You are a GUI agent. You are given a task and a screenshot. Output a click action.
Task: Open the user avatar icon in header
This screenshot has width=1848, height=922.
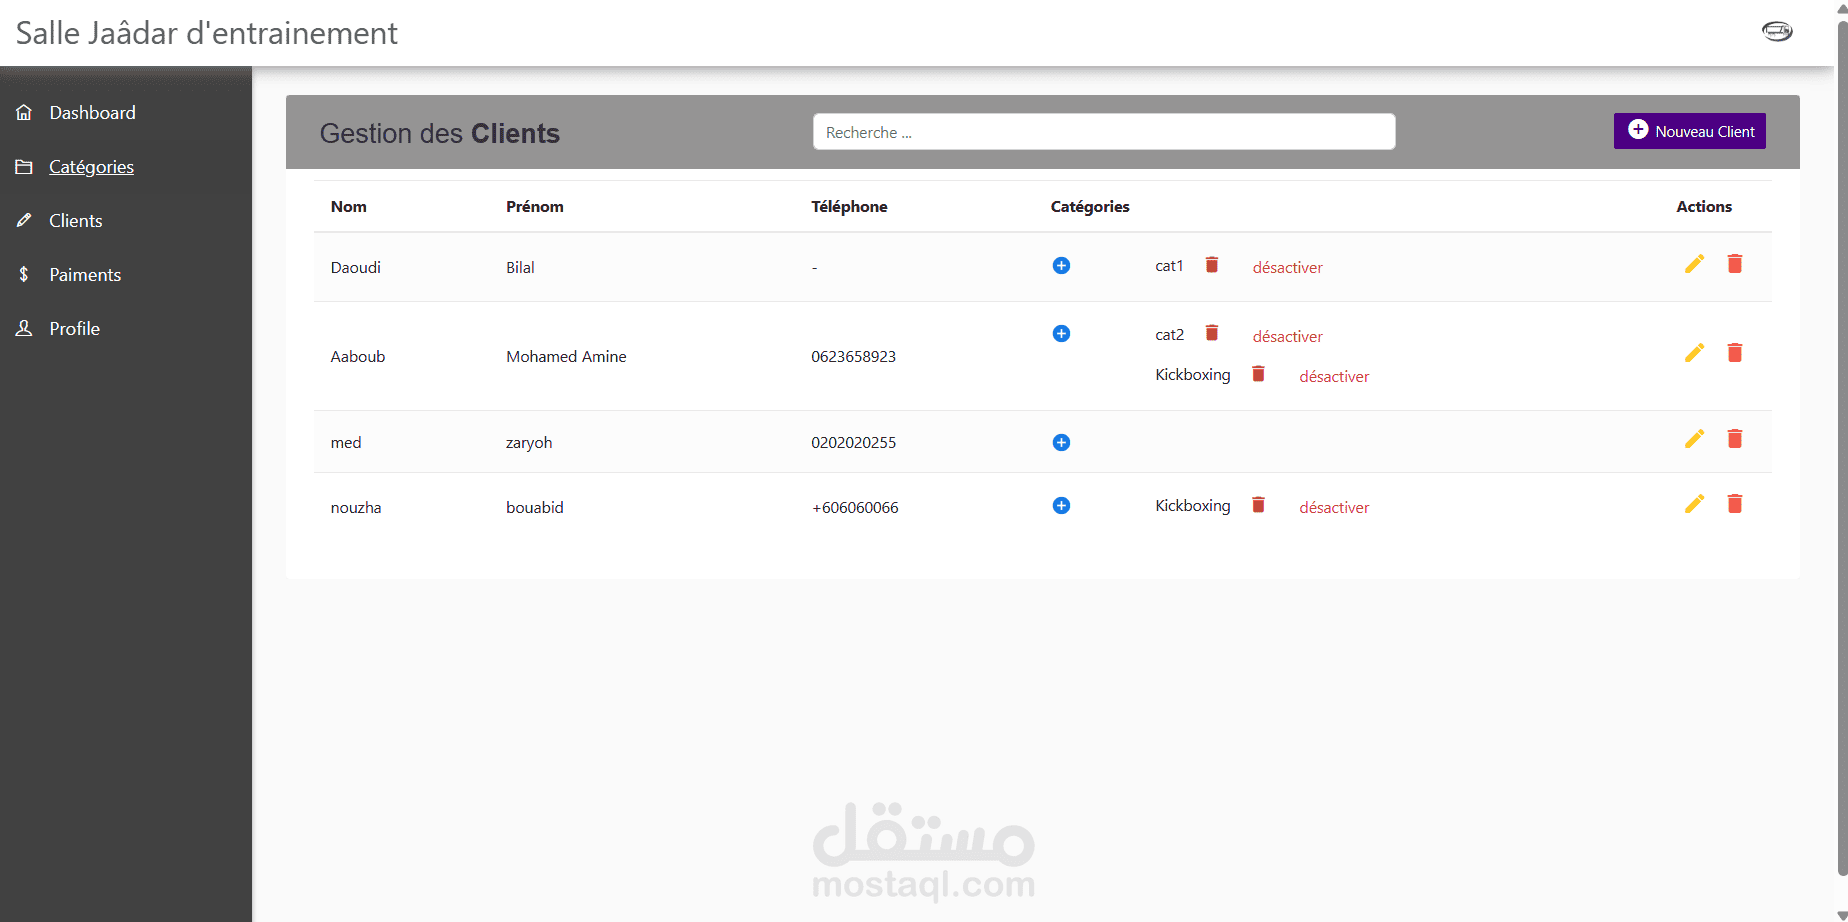pyautogui.click(x=1777, y=31)
